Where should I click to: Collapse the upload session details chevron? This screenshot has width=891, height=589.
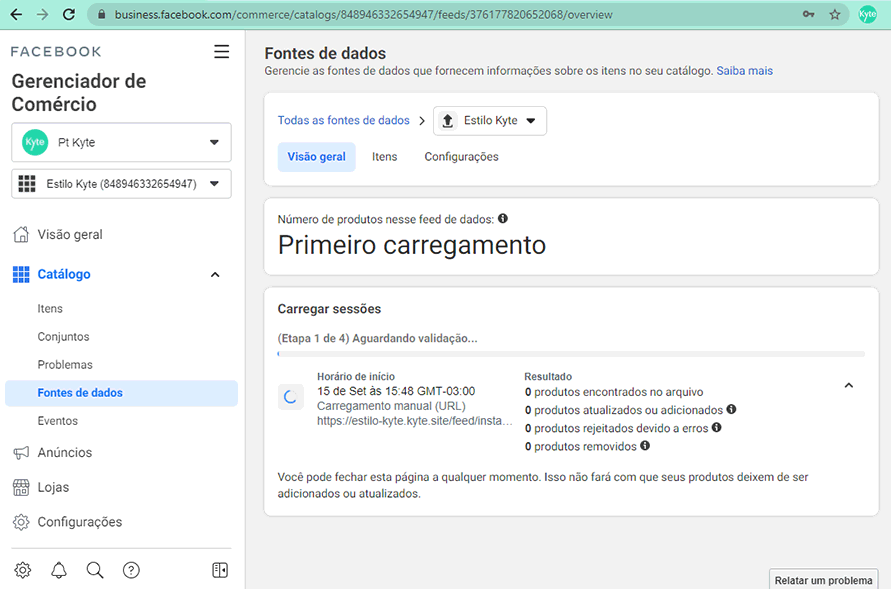click(x=848, y=386)
